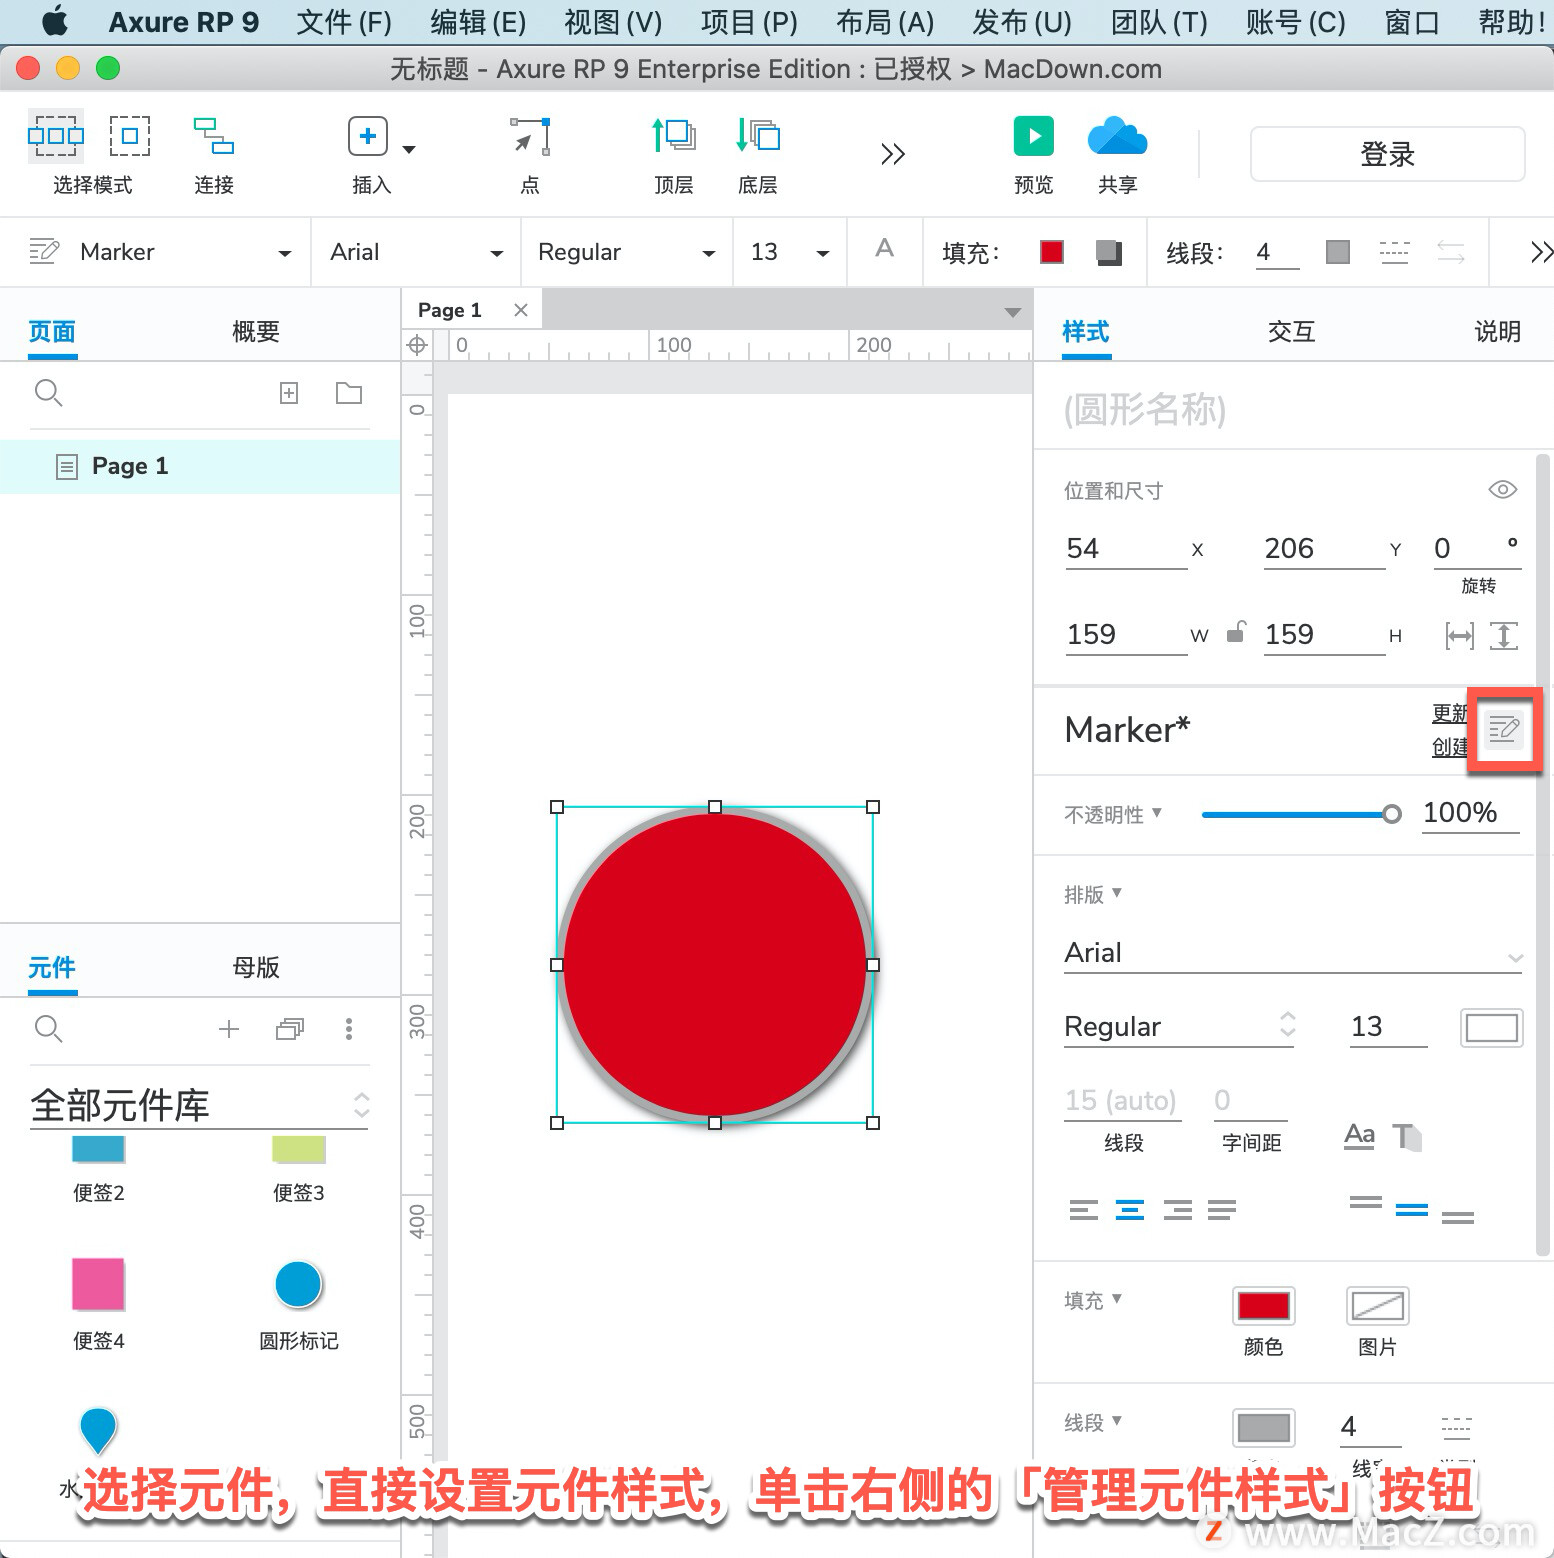The width and height of the screenshot is (1554, 1558).
Task: Click the Add Folder icon
Action: [x=349, y=393]
